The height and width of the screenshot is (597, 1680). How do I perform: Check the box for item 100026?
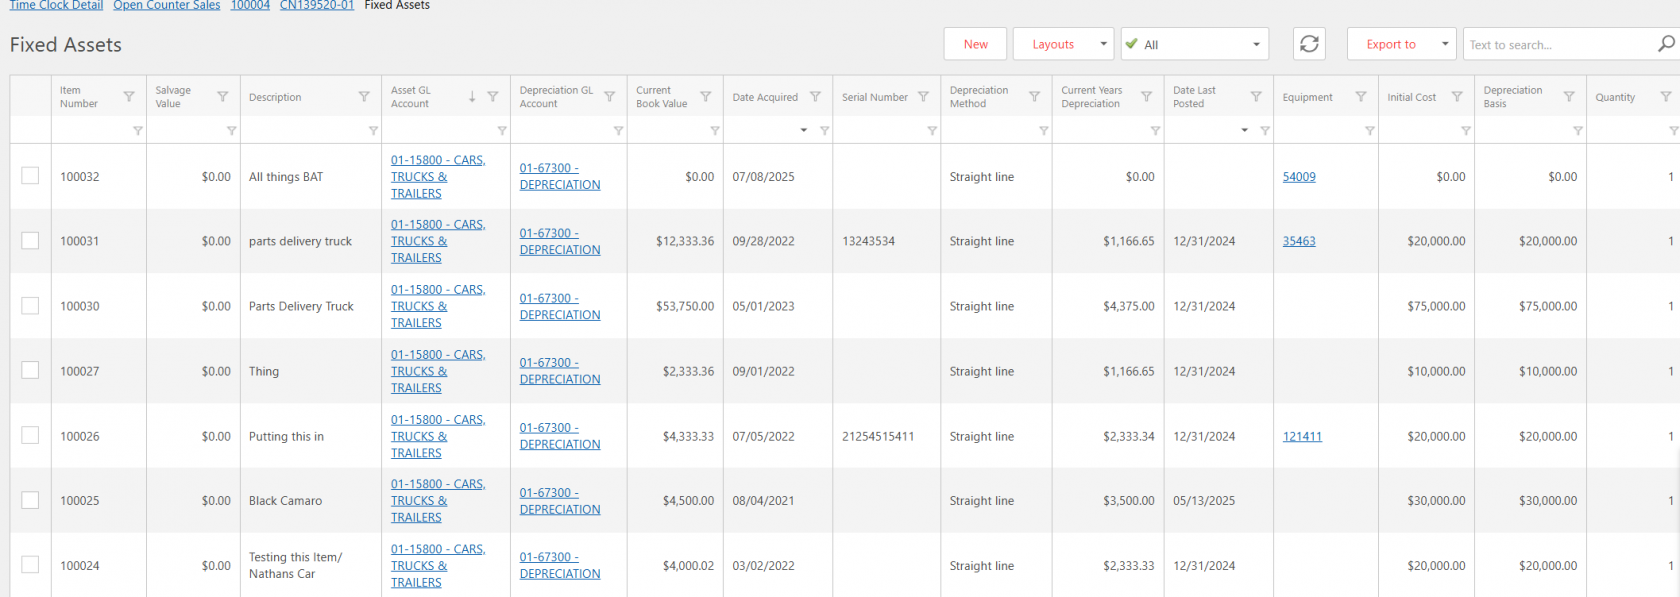[30, 435]
